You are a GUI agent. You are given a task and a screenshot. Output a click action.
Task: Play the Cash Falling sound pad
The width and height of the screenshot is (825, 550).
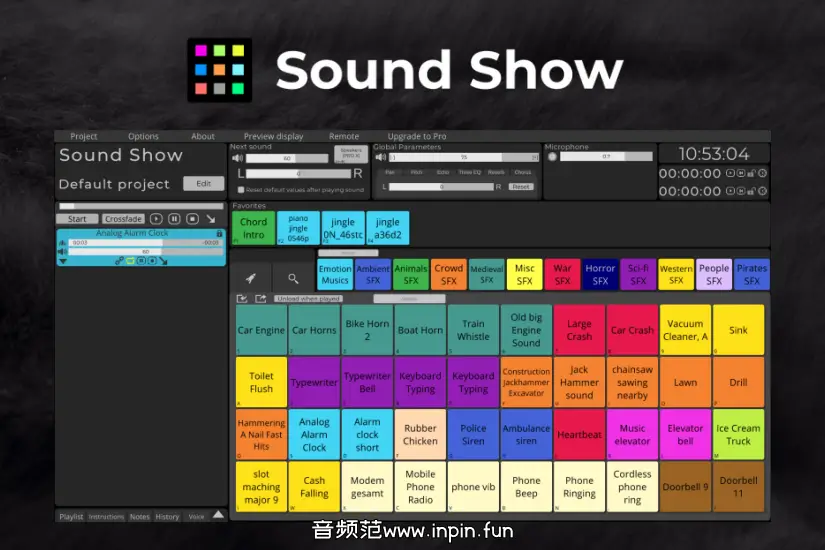(314, 487)
